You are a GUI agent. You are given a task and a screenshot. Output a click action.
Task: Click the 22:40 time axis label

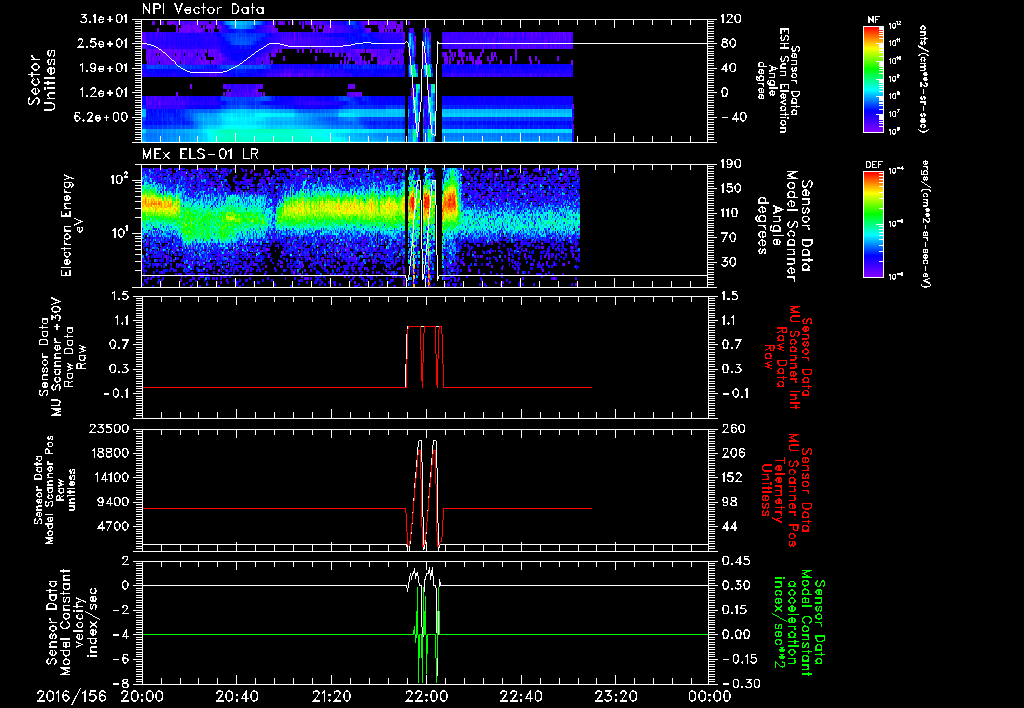520,696
